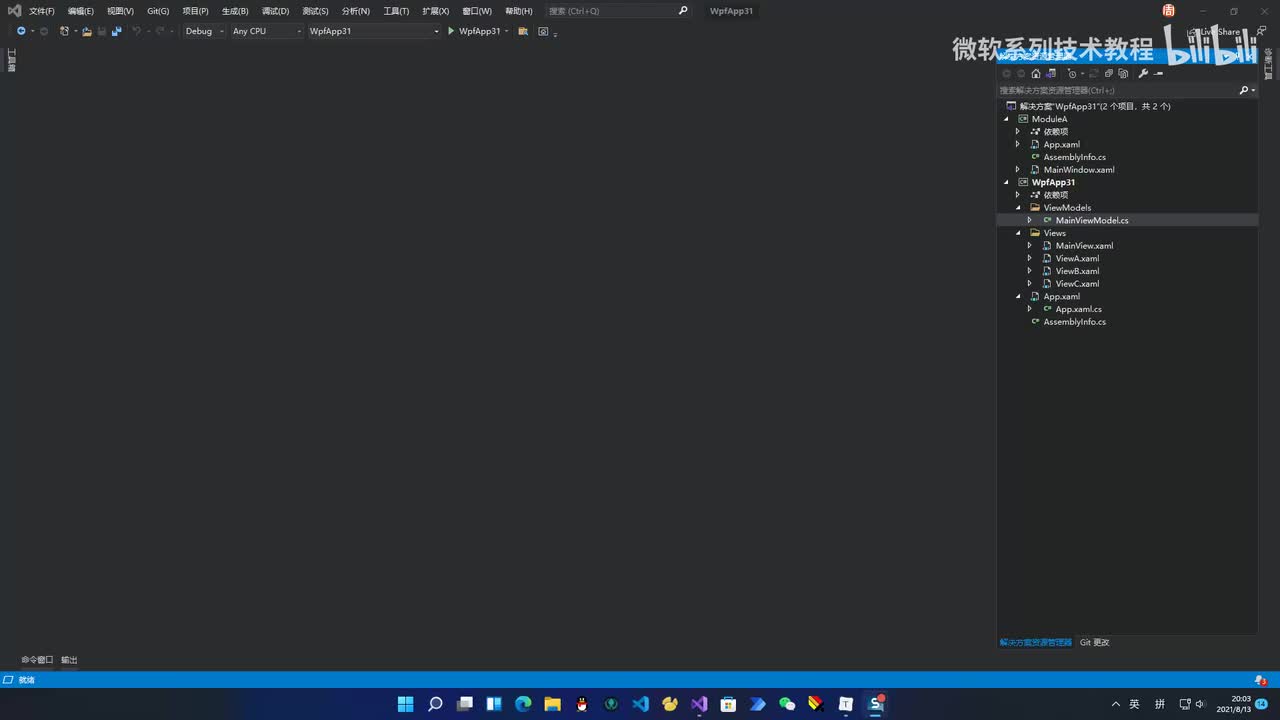Open the Git(G) menu

(158, 11)
